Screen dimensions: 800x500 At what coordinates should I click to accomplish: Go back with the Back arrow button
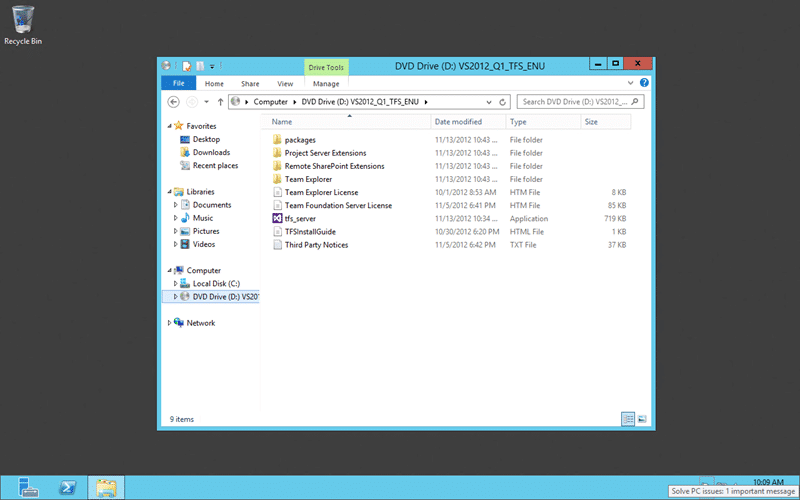(x=173, y=102)
